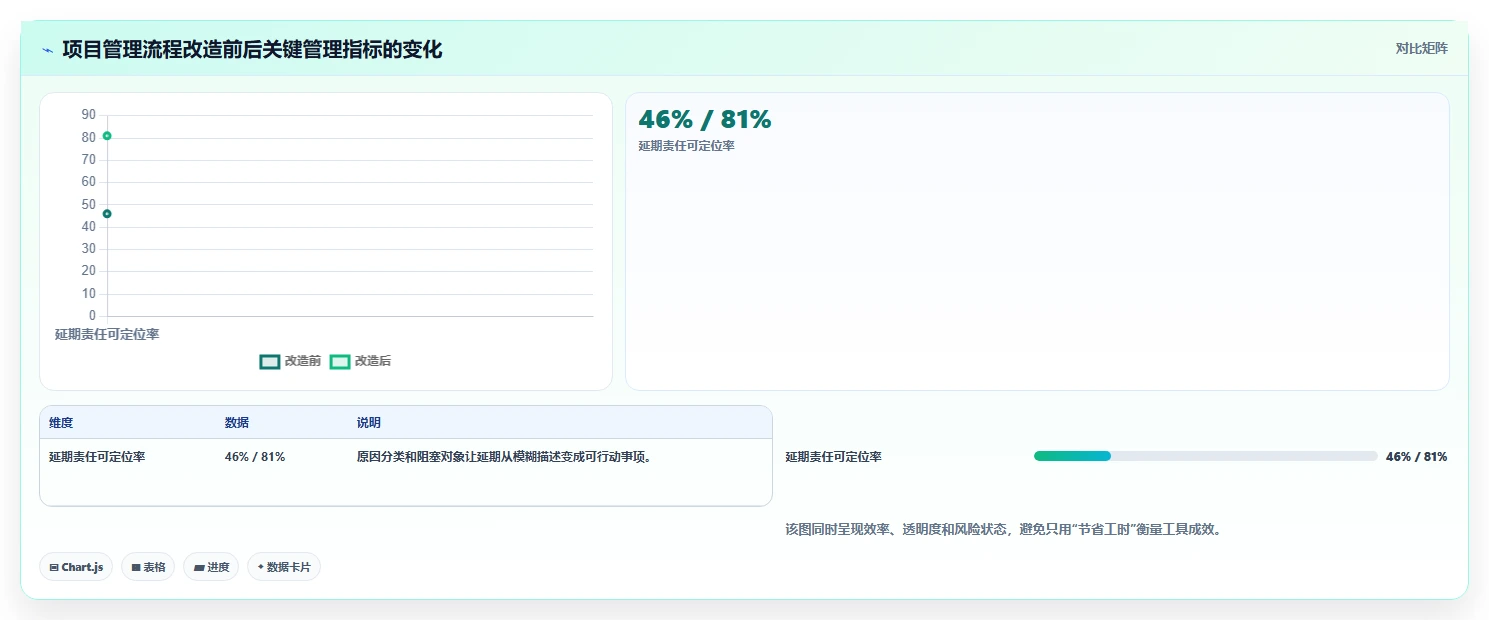This screenshot has height=620, width=1489.
Task: Click the sparkle icon in the 数据卡片 chip
Action: (x=260, y=567)
